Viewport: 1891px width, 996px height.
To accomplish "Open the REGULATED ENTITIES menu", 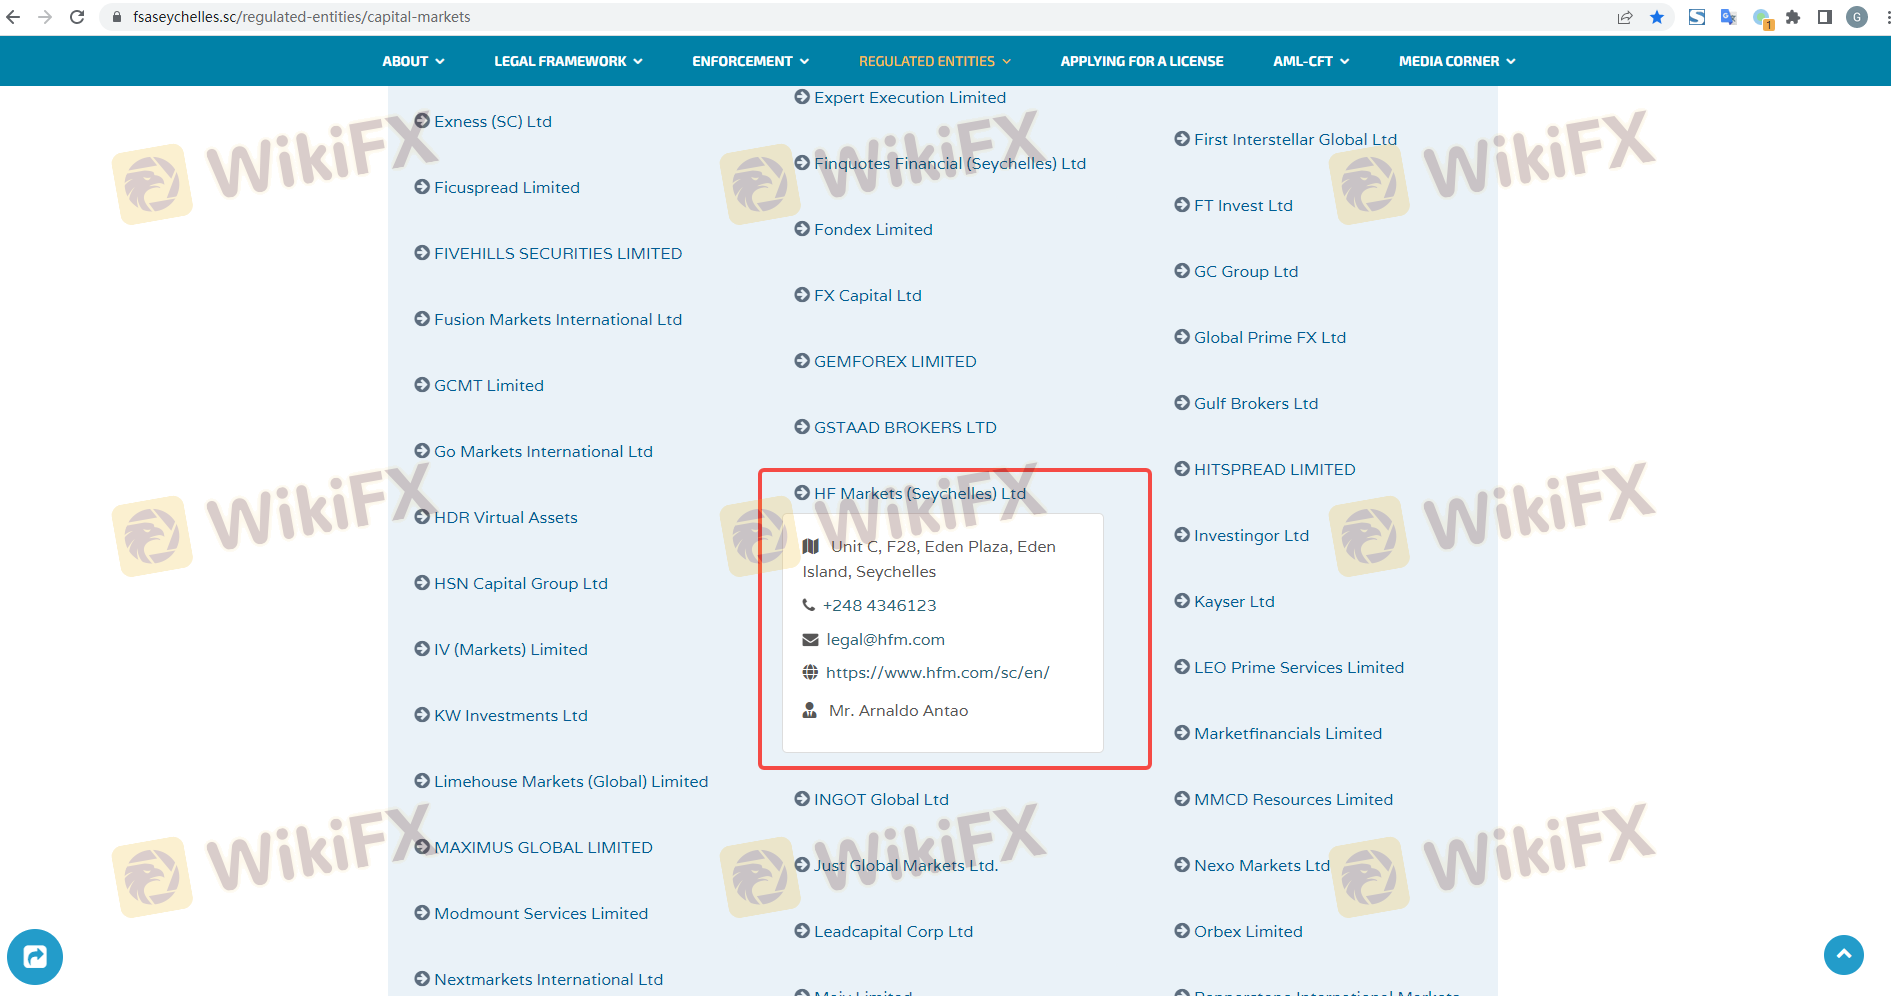I will click(x=934, y=61).
